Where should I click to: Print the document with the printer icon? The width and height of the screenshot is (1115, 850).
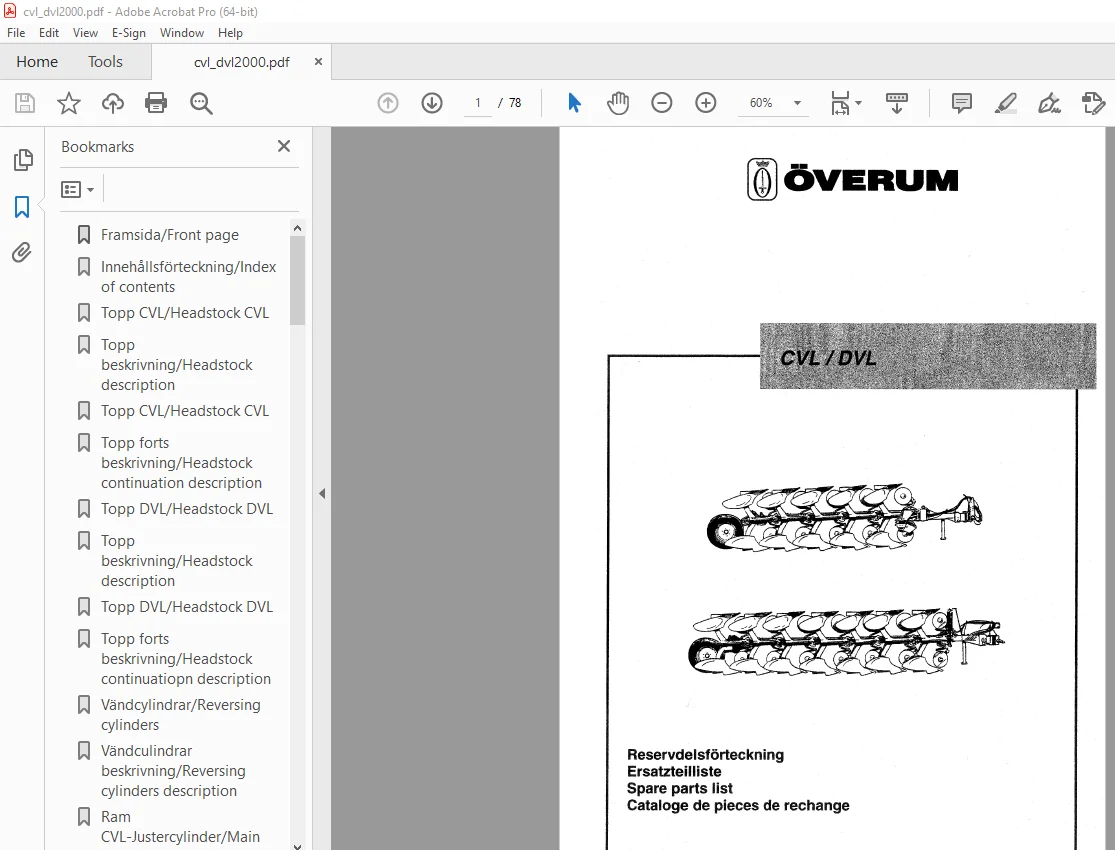tap(156, 103)
